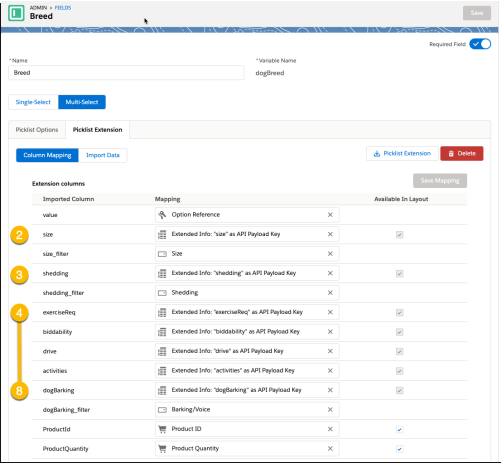
Task: Select the Import Data tab
Action: point(103,155)
